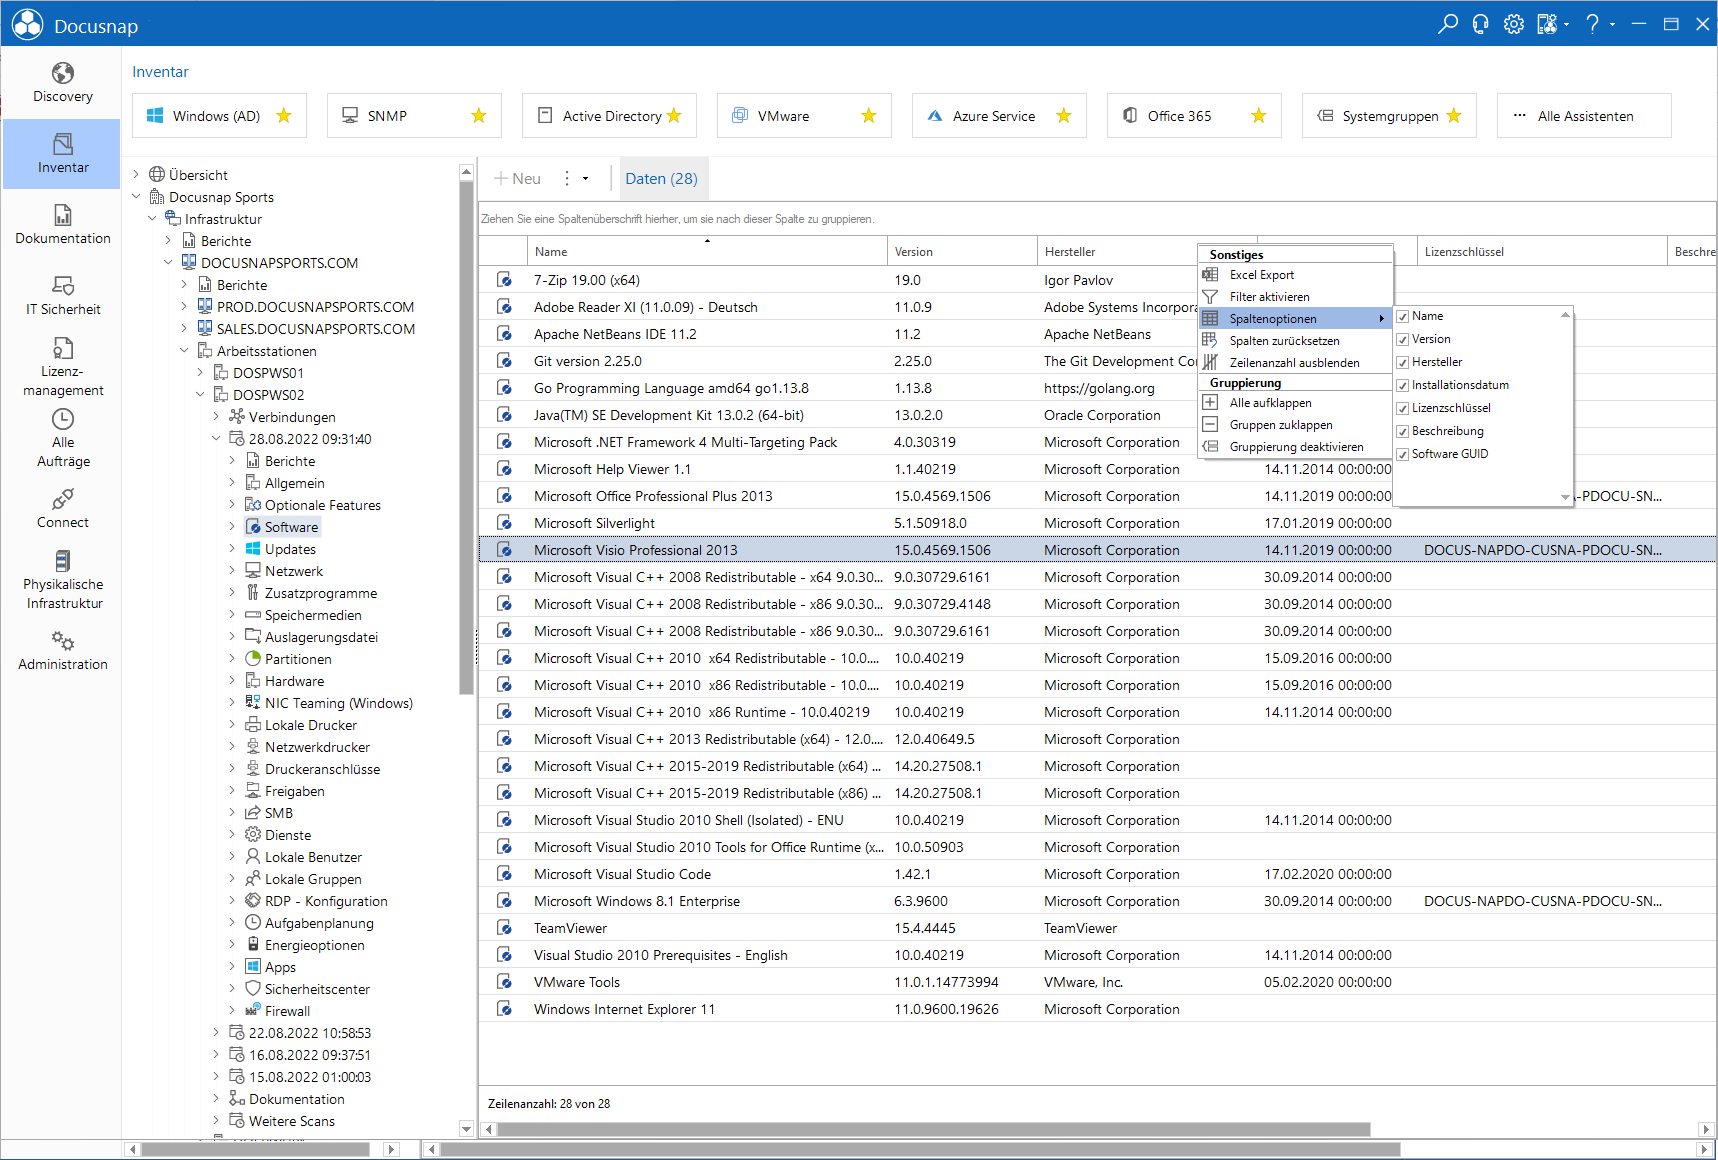Select Filter aktivieren menu entry
Viewport: 1718px width, 1160px height.
(x=1295, y=297)
